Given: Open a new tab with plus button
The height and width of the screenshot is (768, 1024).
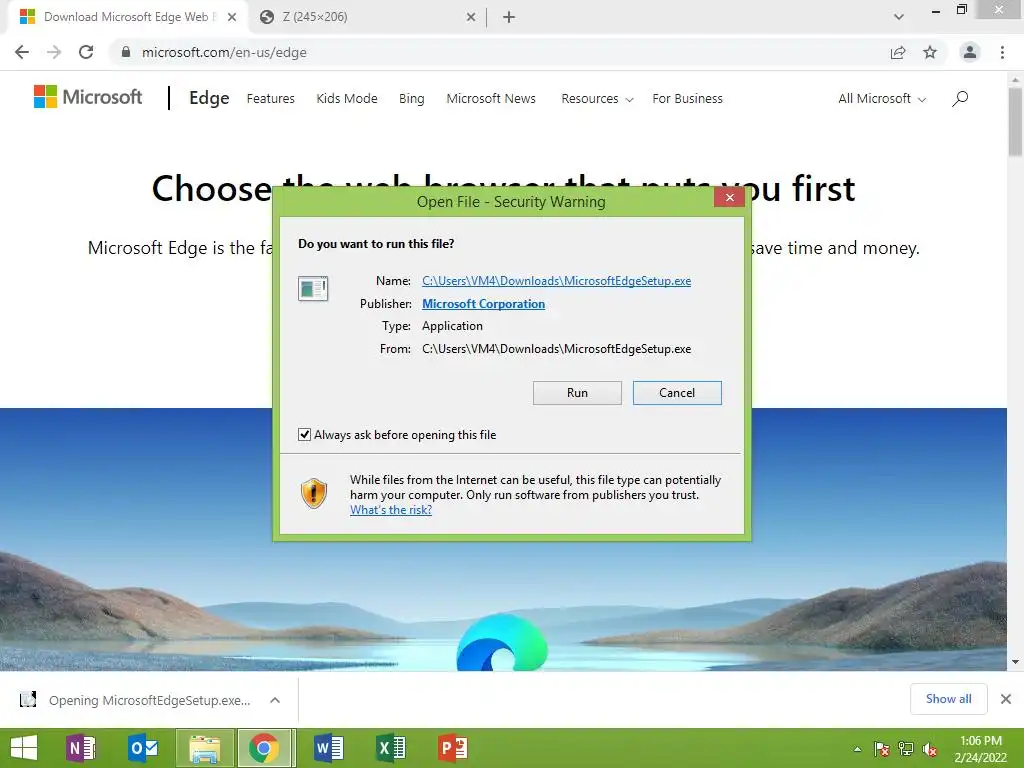Looking at the screenshot, I should [509, 17].
